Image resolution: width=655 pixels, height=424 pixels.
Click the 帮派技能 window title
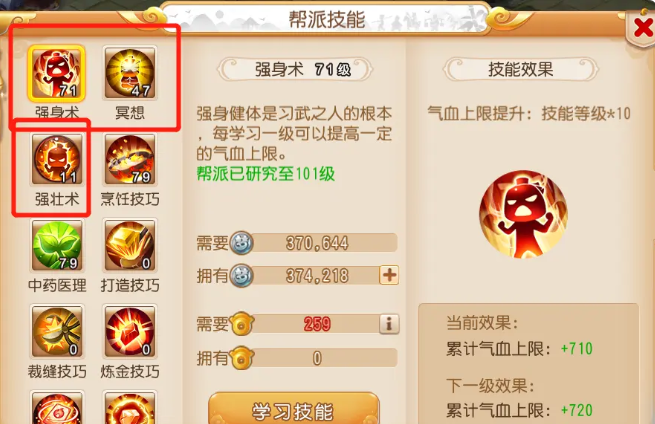(327, 20)
